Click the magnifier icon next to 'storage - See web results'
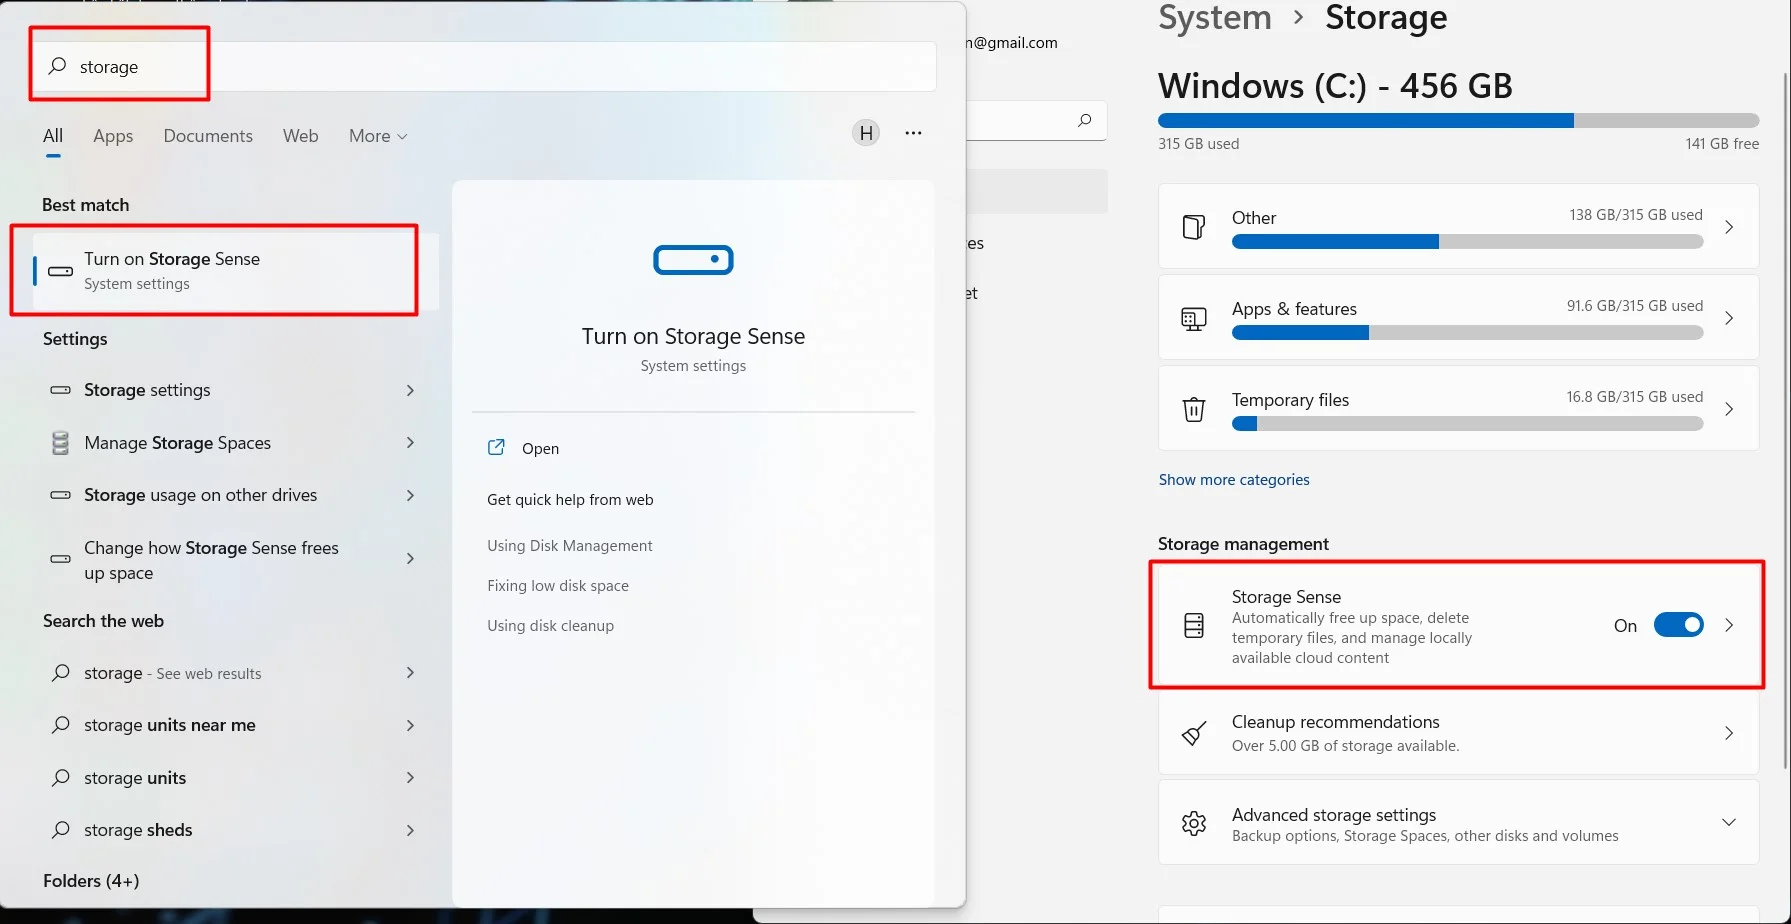This screenshot has height=924, width=1791. click(x=61, y=673)
